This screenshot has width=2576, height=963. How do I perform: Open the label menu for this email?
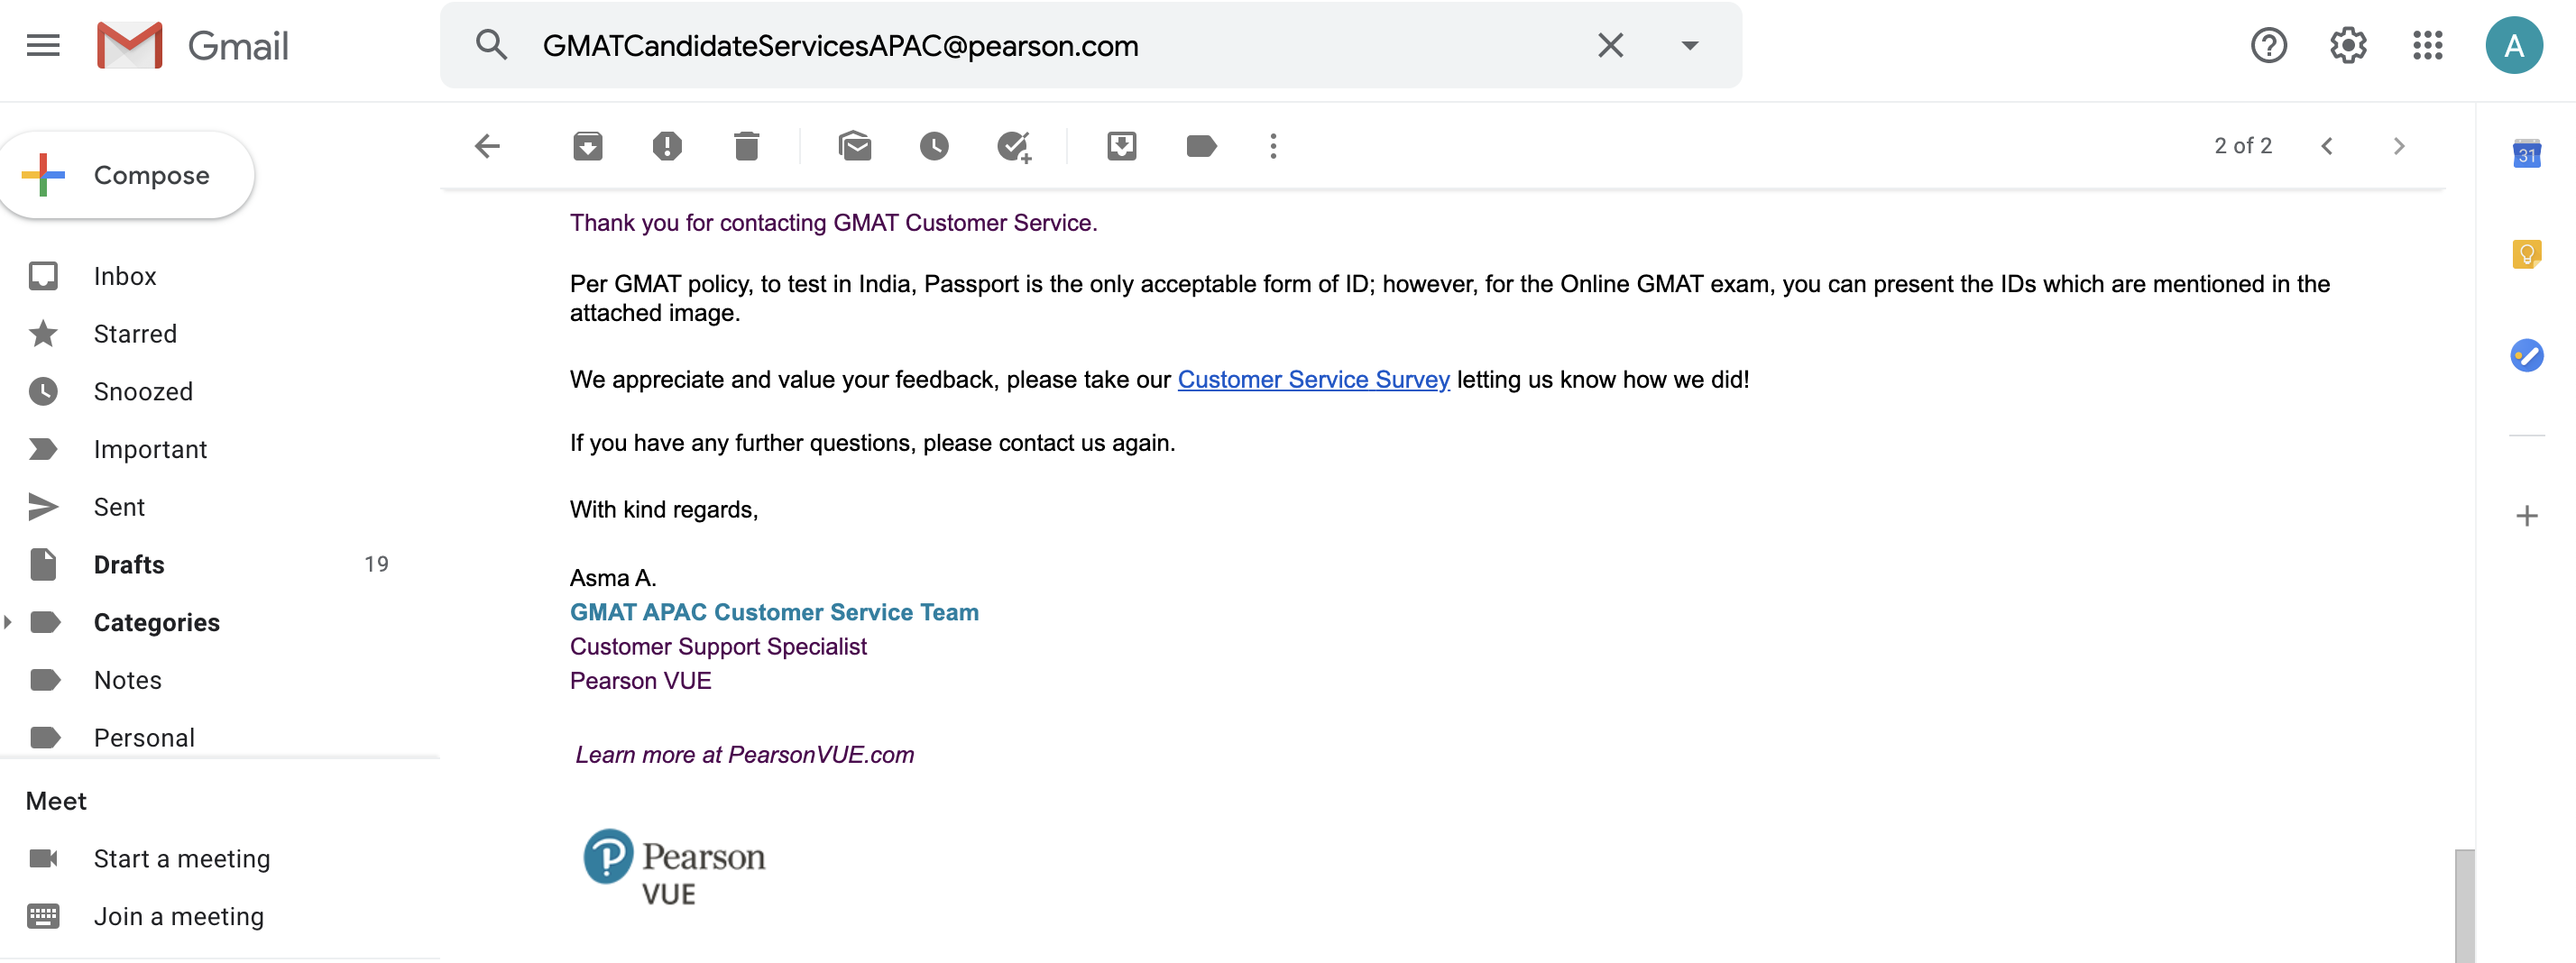(x=1202, y=146)
